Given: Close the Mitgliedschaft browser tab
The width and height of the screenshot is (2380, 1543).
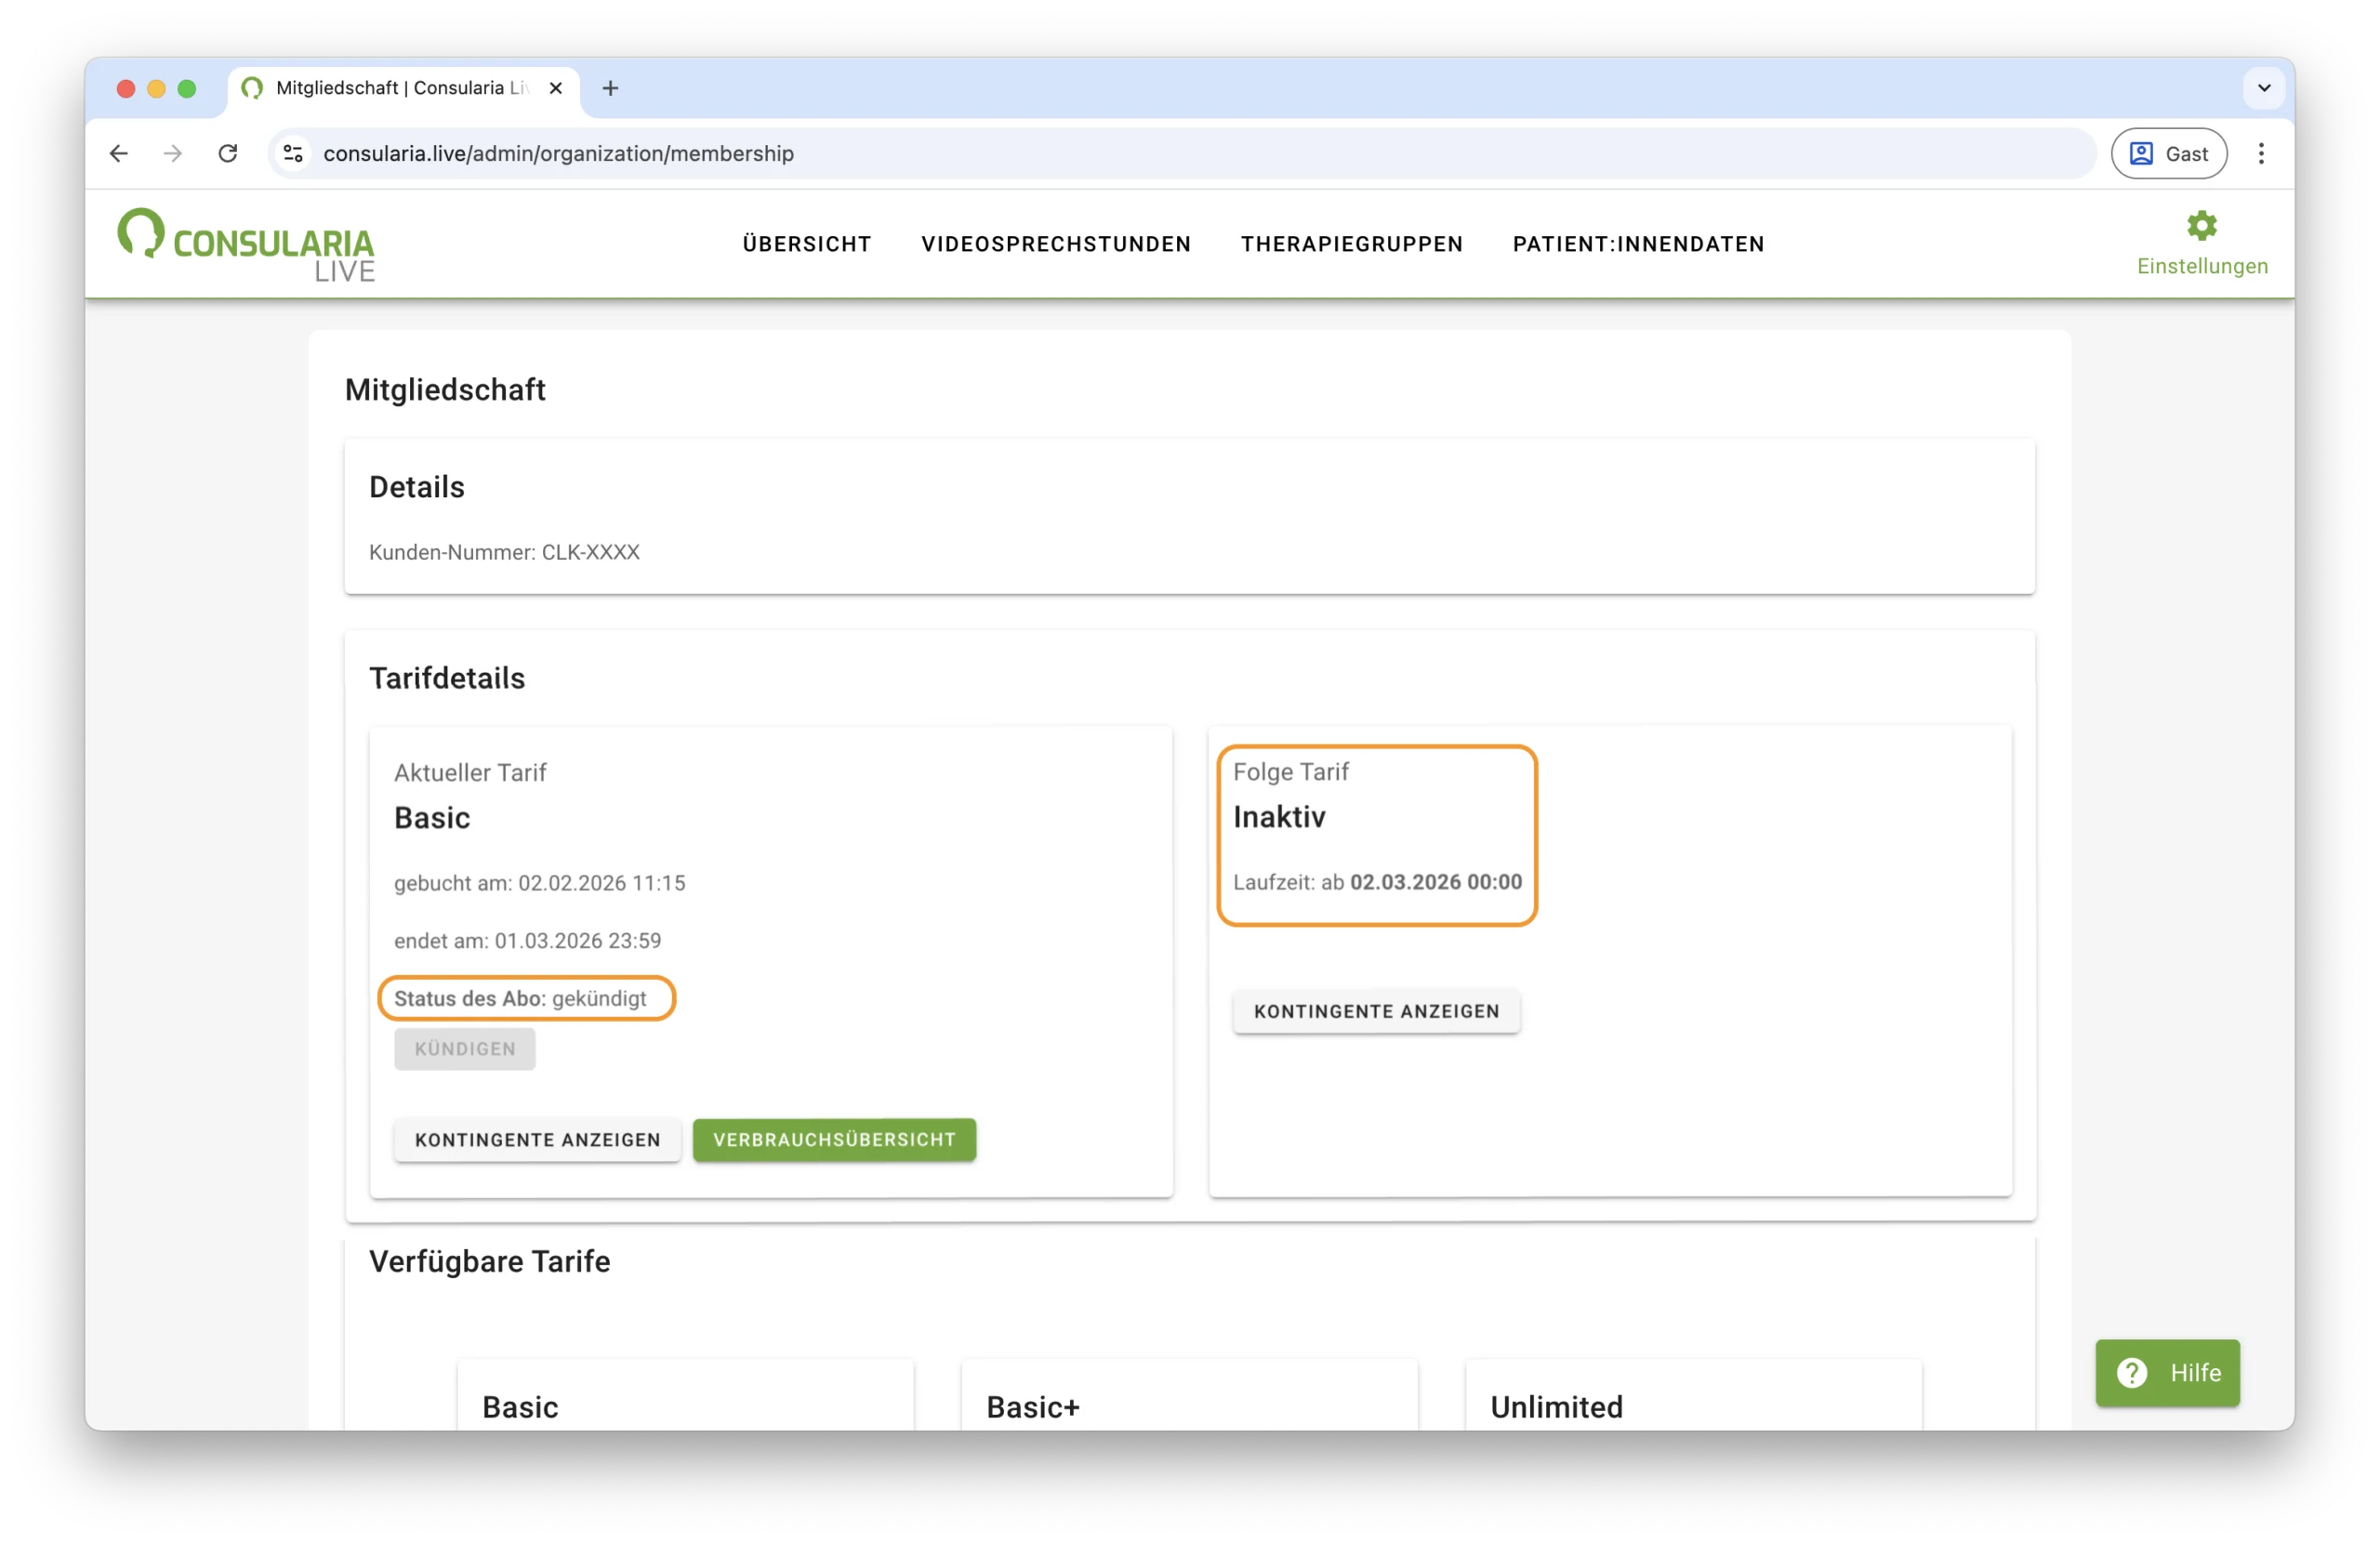Looking at the screenshot, I should click(556, 88).
